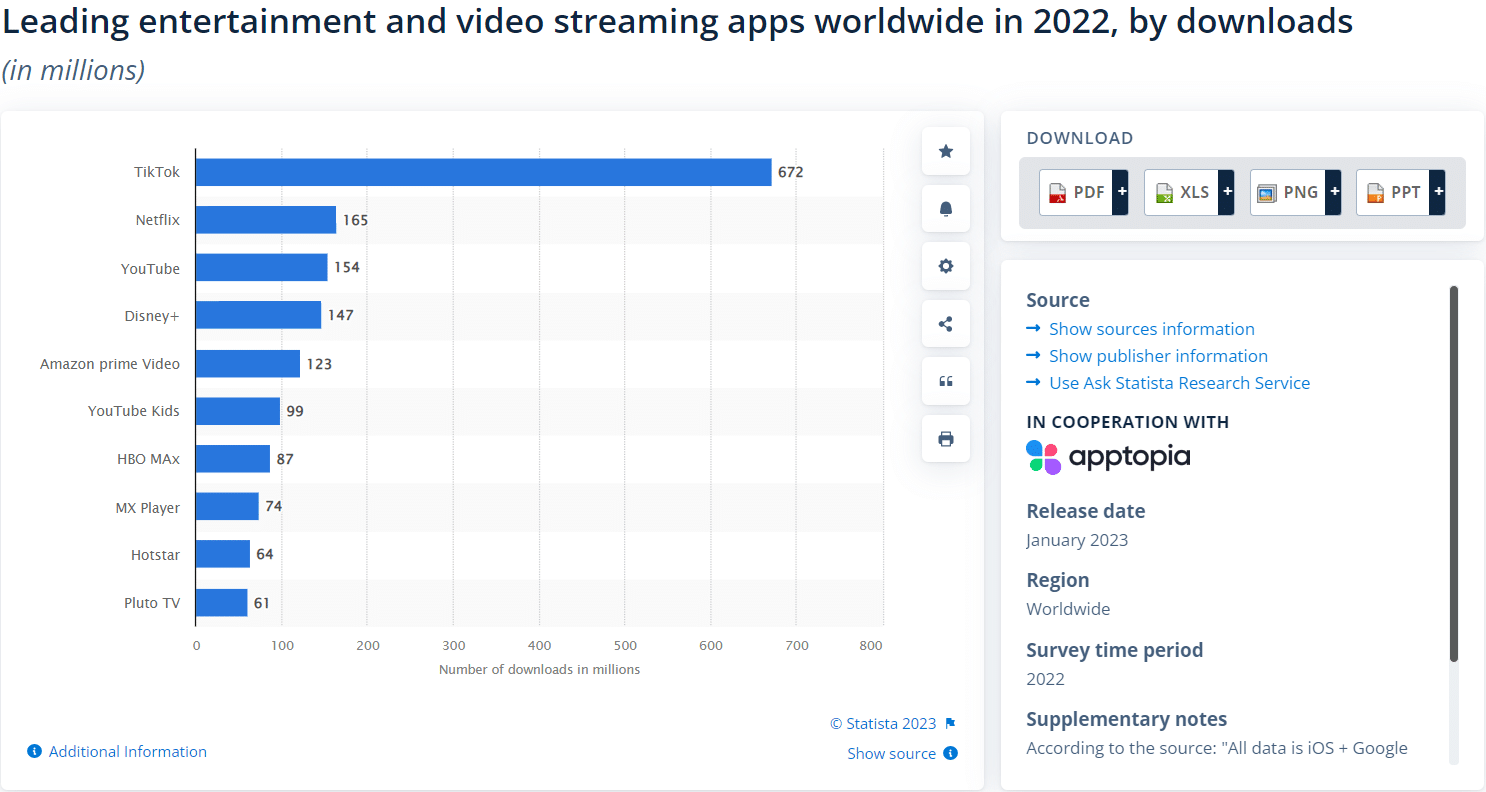The image size is (1486, 792).
Task: Select the Pluto TV bar
Action: tap(222, 602)
